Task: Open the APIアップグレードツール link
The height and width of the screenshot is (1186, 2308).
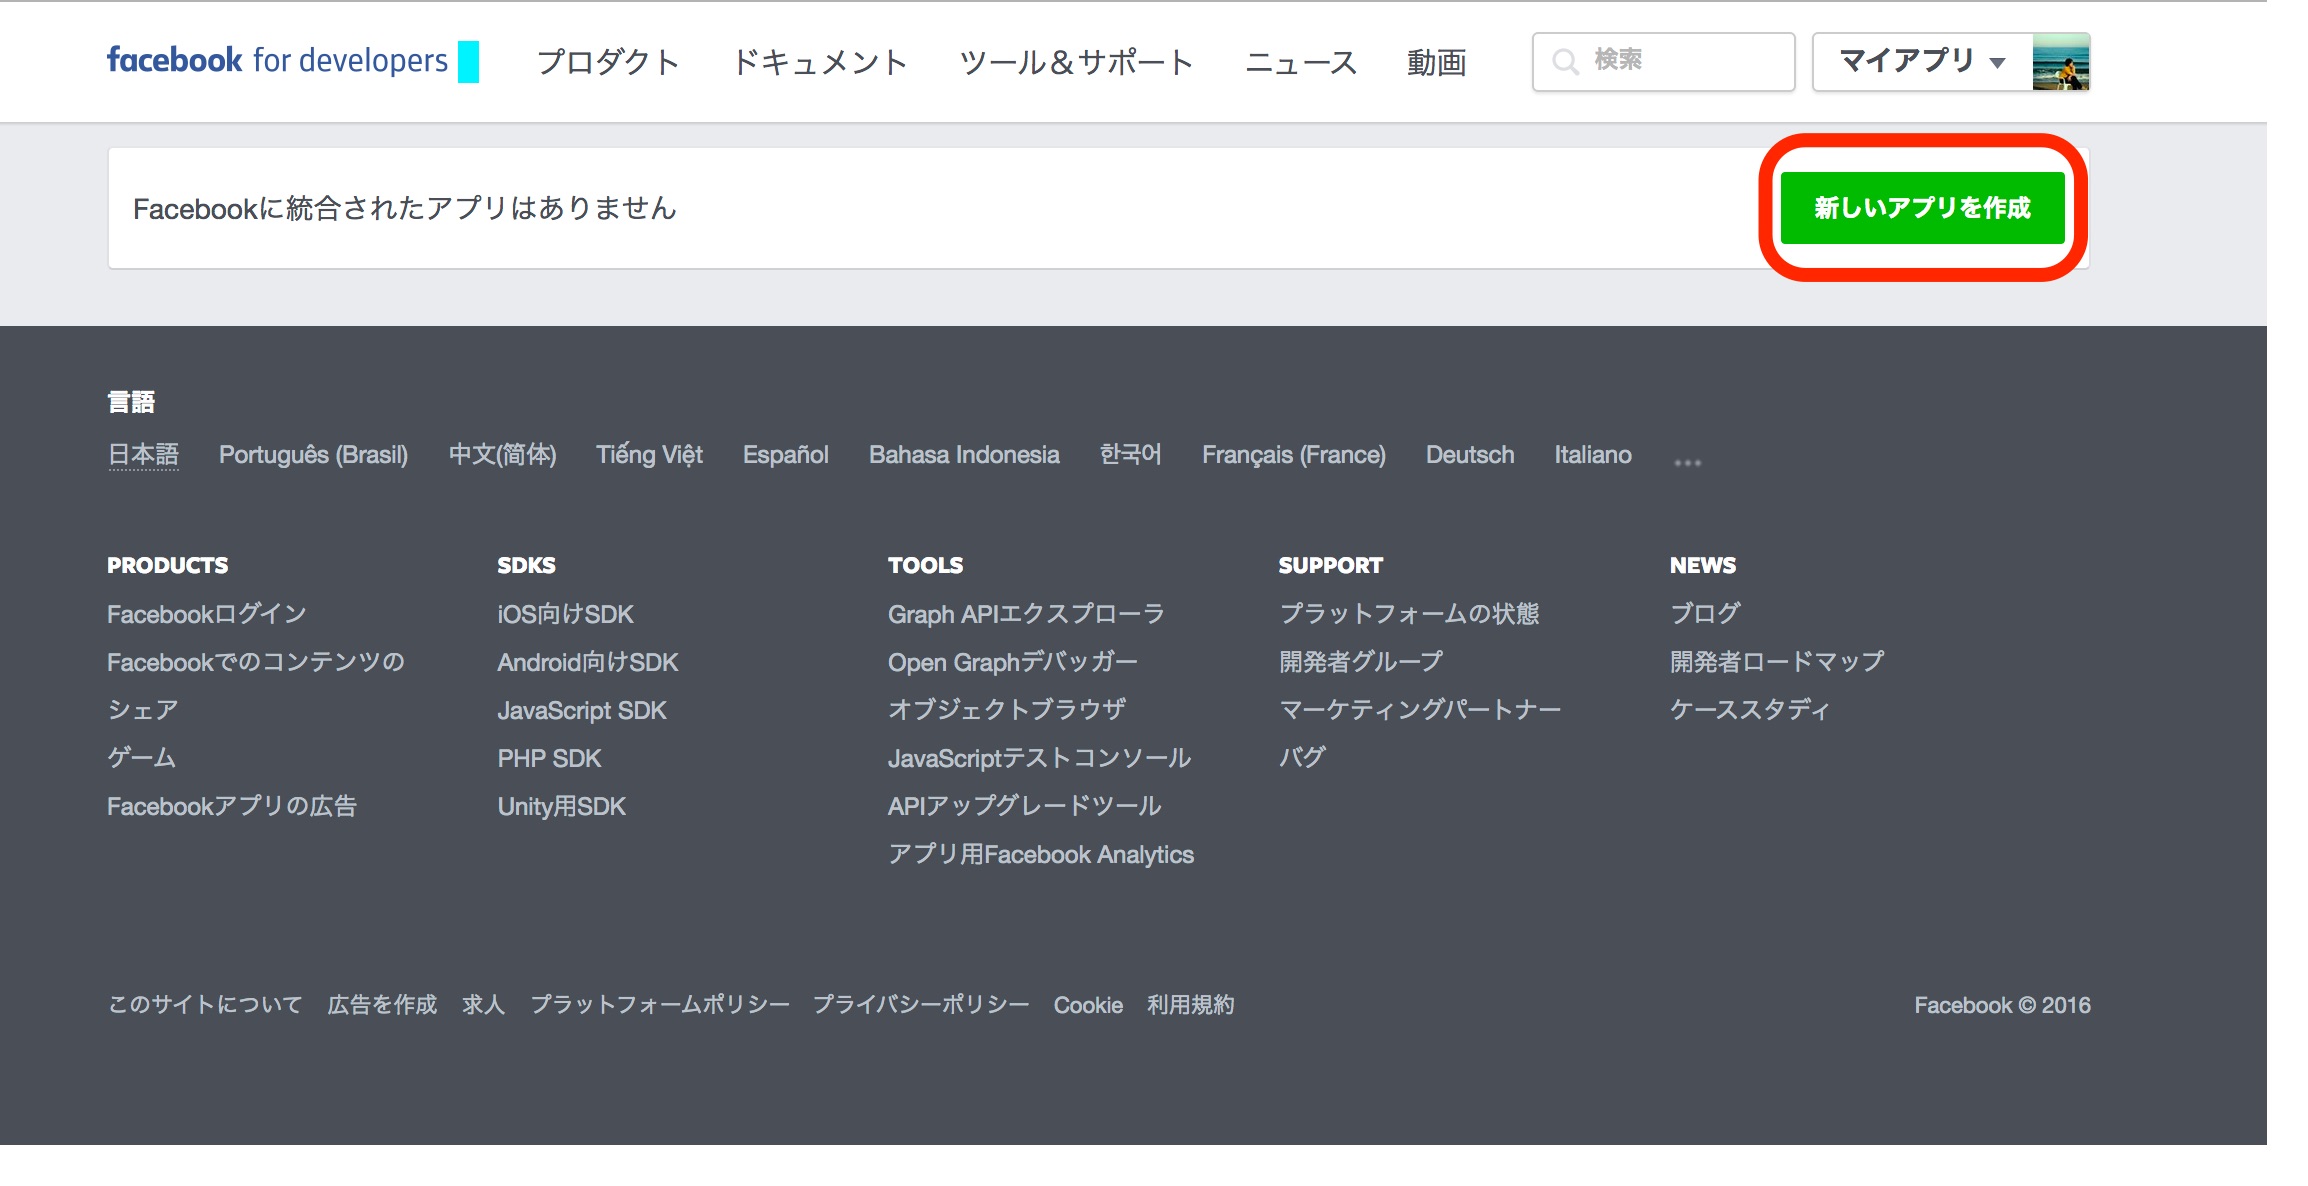Action: (1025, 806)
